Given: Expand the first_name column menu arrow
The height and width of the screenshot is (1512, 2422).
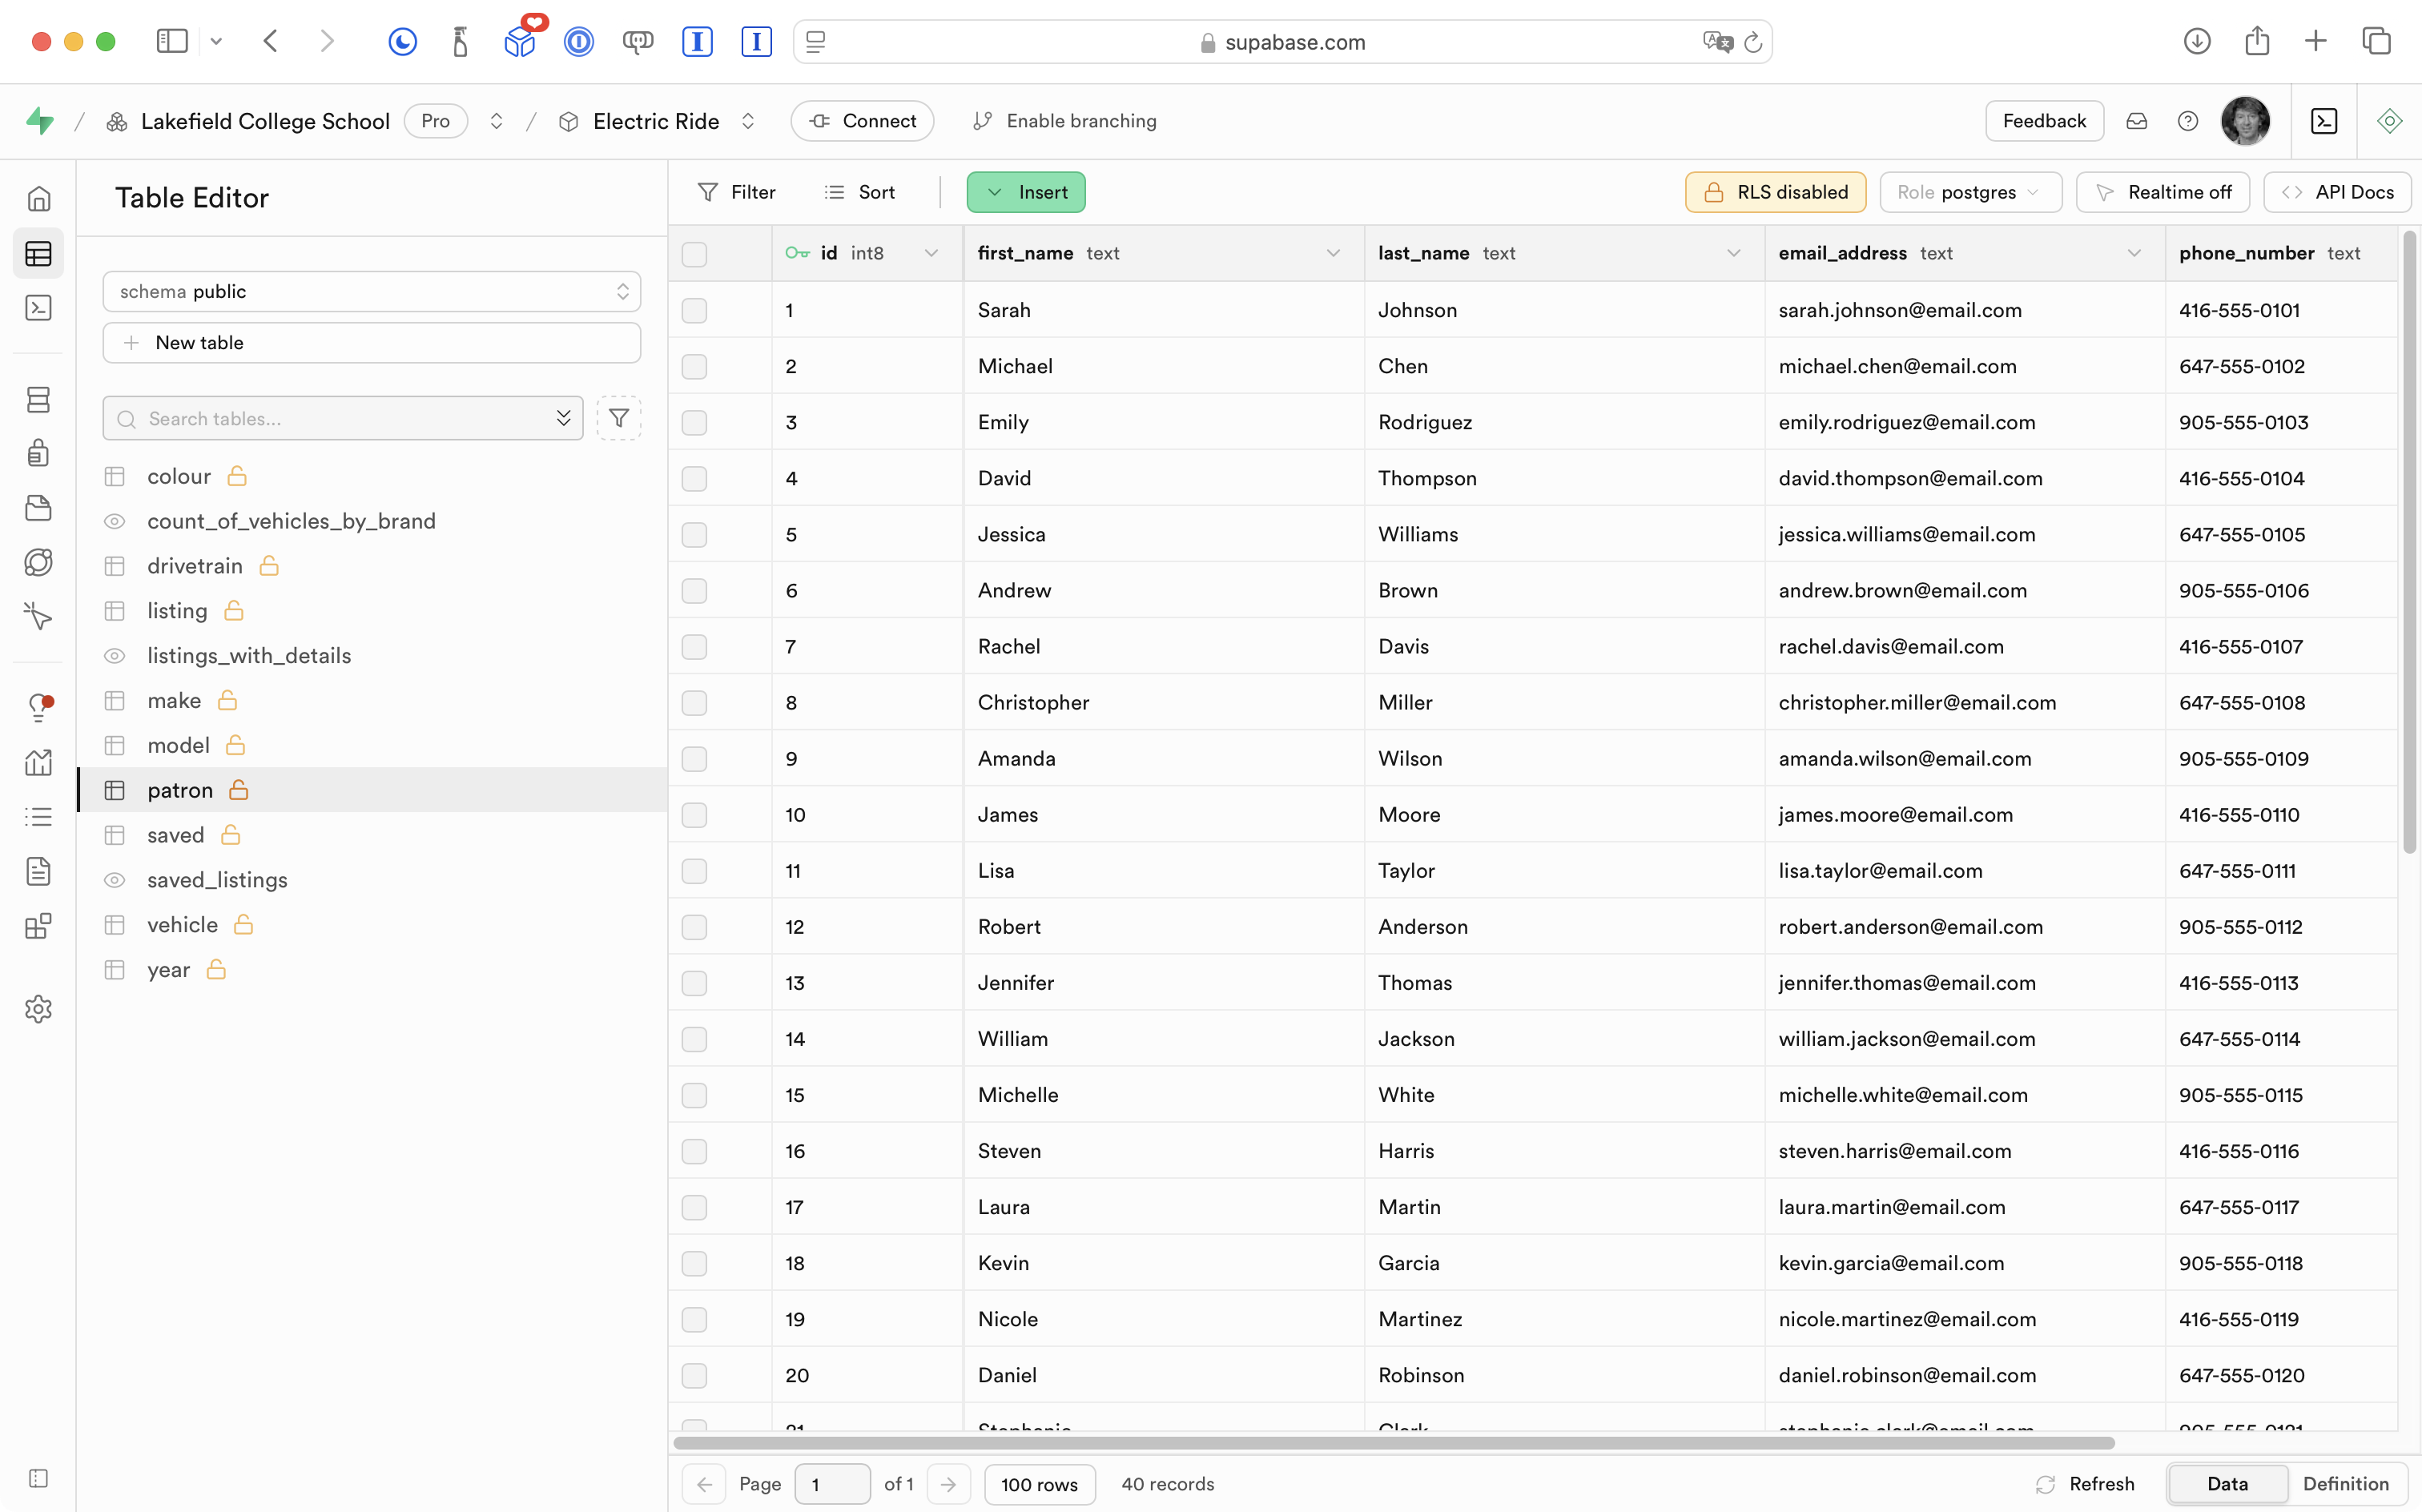Looking at the screenshot, I should [x=1333, y=254].
